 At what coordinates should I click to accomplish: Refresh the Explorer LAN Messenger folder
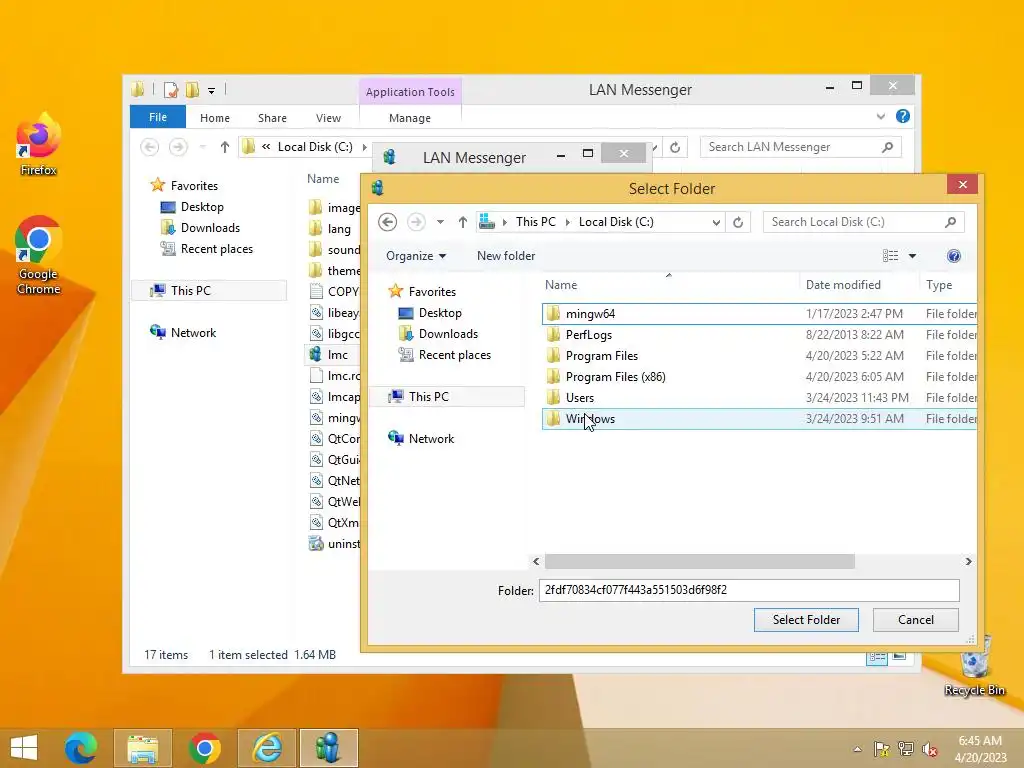pyautogui.click(x=675, y=148)
